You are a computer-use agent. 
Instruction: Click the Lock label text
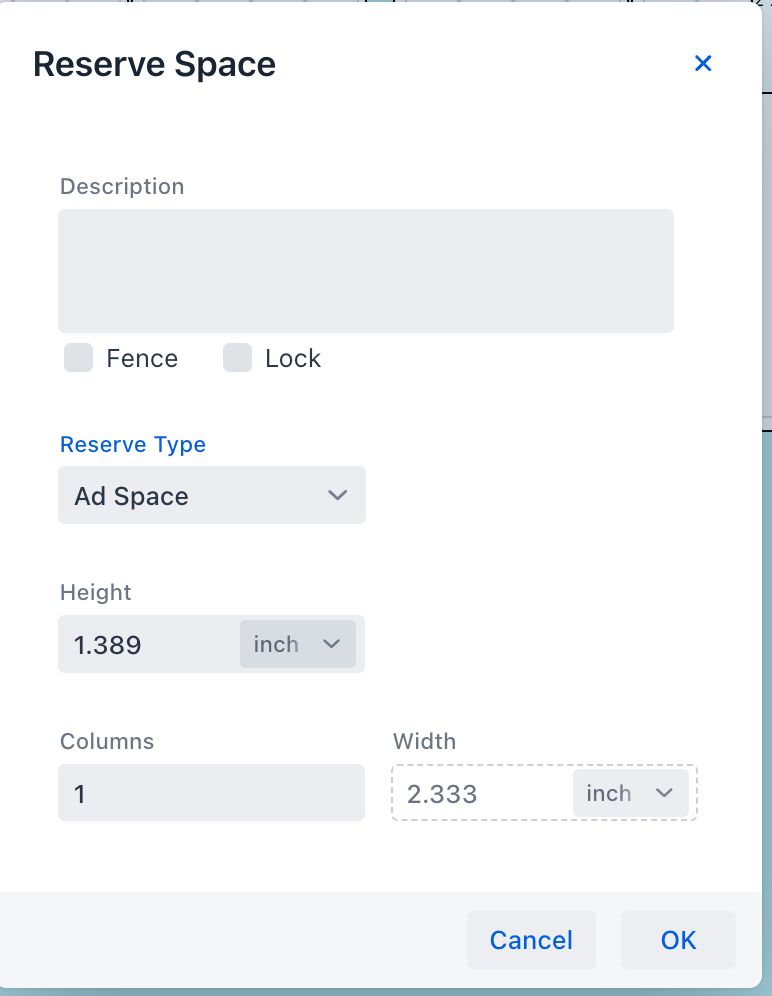(293, 359)
